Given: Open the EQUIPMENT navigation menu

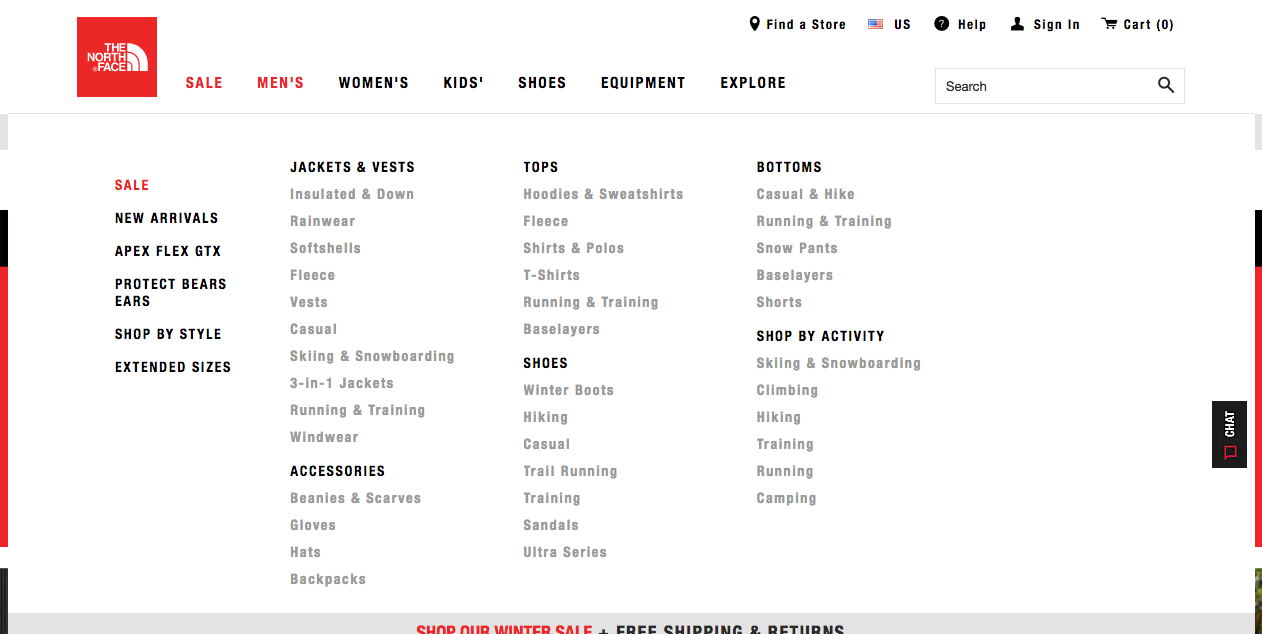Looking at the screenshot, I should (x=643, y=83).
